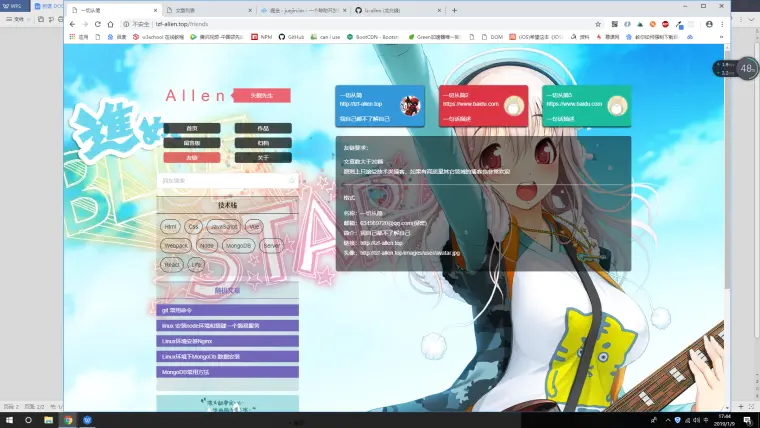Viewport: 760px width, 428px height.
Task: Open a new browser tab
Action: point(454,10)
